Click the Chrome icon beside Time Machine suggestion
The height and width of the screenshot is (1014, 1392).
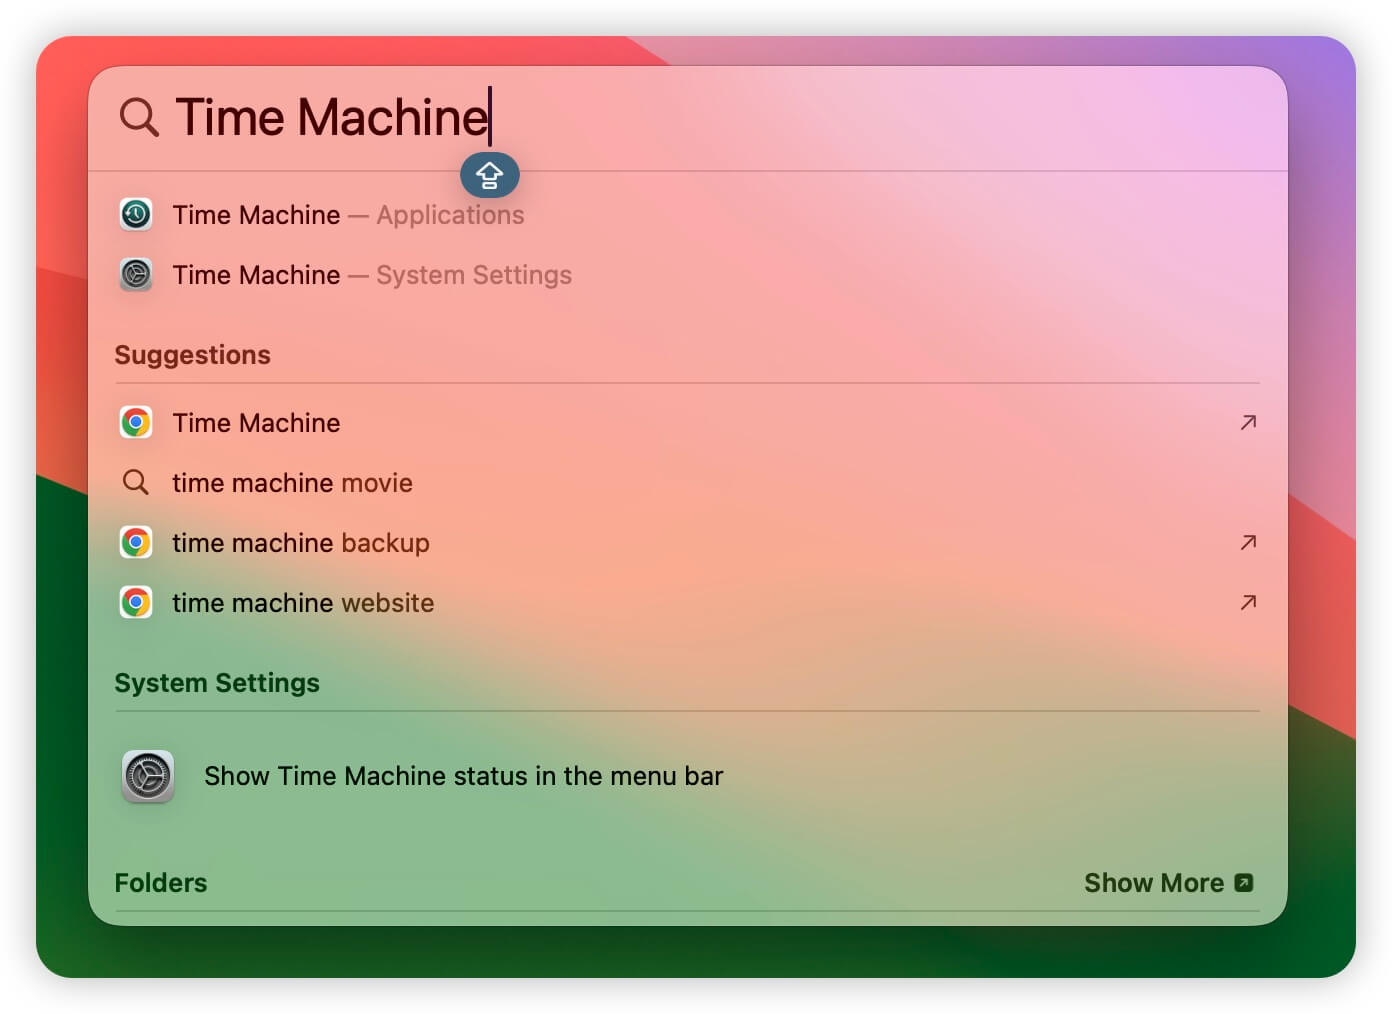point(136,422)
